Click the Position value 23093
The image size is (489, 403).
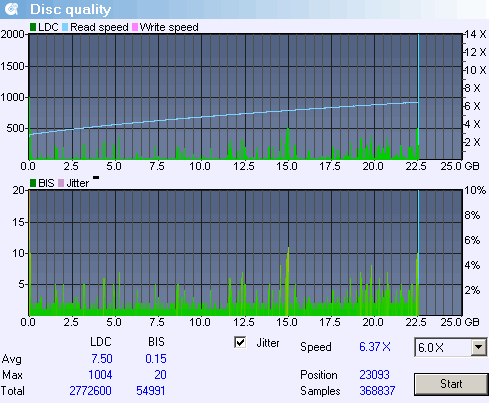click(374, 375)
